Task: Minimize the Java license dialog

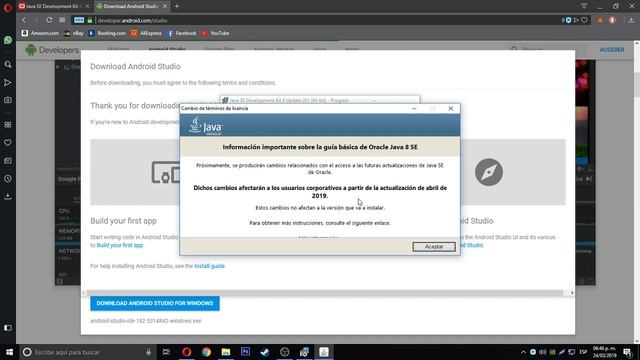Action: tap(414, 109)
